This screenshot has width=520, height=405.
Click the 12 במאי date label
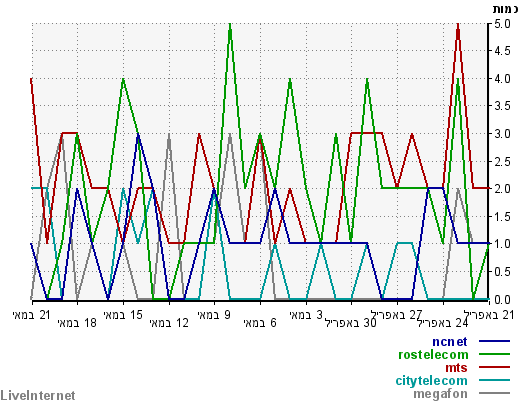[169, 323]
